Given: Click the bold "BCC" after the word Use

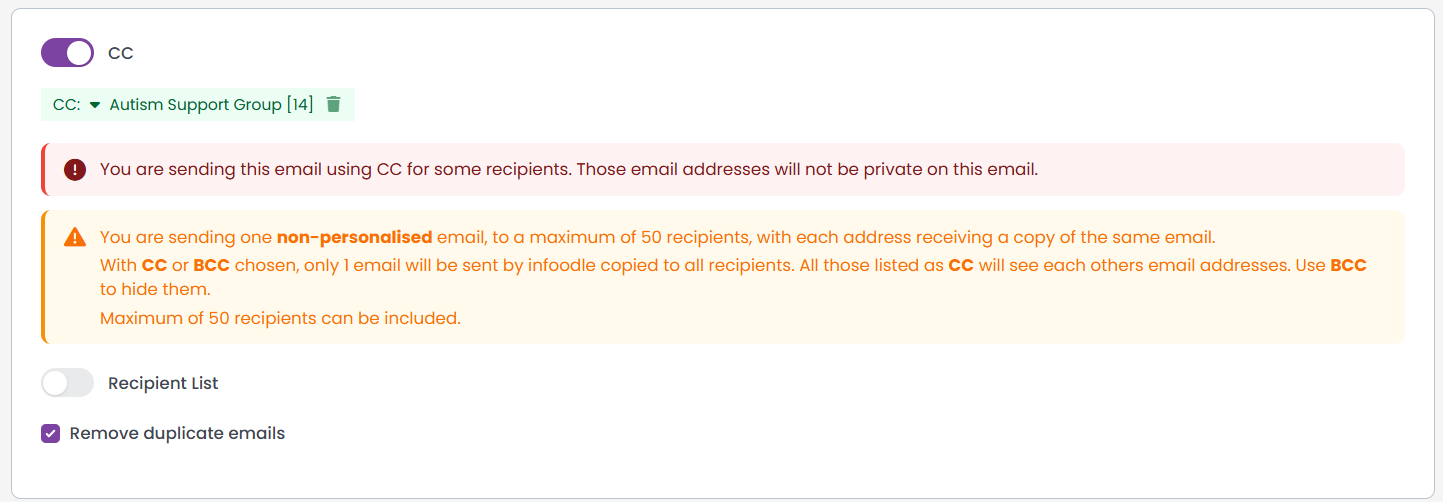Looking at the screenshot, I should (1348, 266).
